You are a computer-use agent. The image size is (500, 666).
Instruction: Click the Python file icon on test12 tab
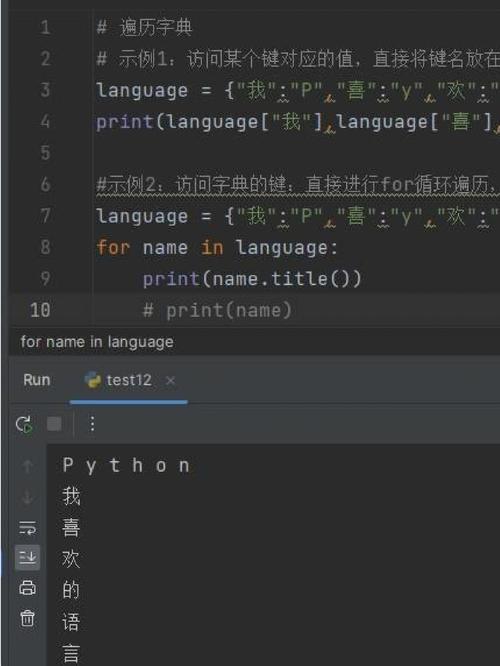click(x=92, y=380)
